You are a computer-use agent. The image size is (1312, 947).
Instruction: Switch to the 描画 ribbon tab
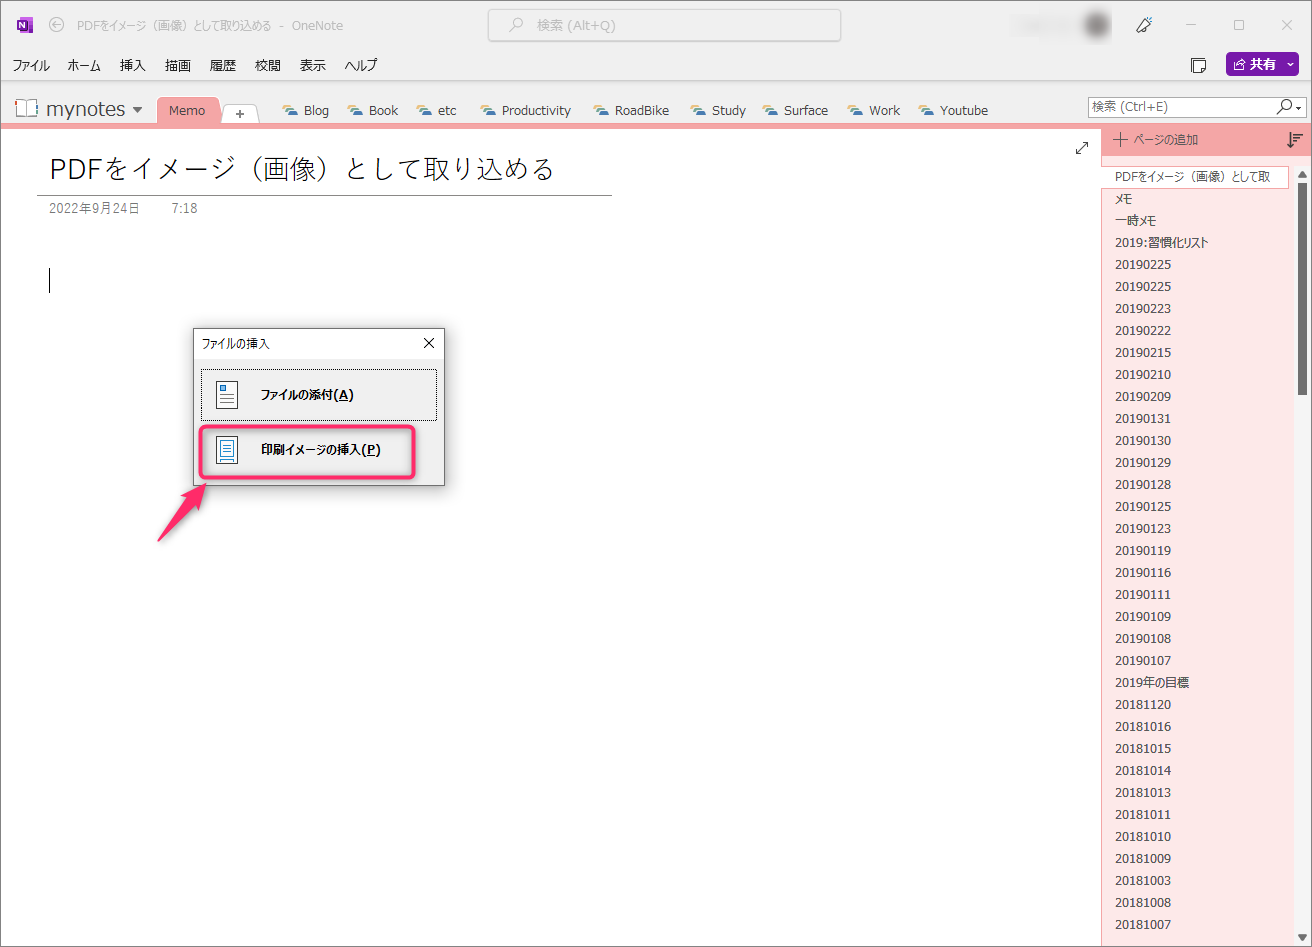tap(177, 65)
